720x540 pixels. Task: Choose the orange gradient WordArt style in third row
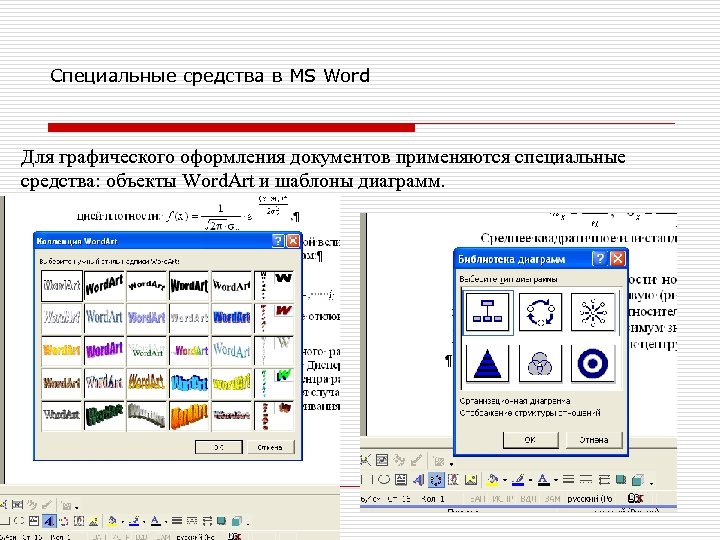pyautogui.click(x=62, y=351)
